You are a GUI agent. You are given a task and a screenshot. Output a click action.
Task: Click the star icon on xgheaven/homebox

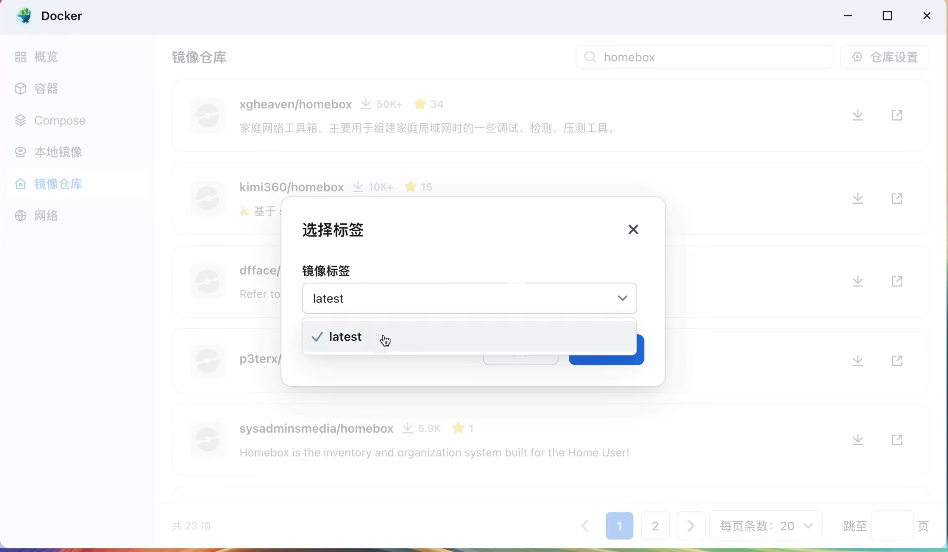[420, 104]
